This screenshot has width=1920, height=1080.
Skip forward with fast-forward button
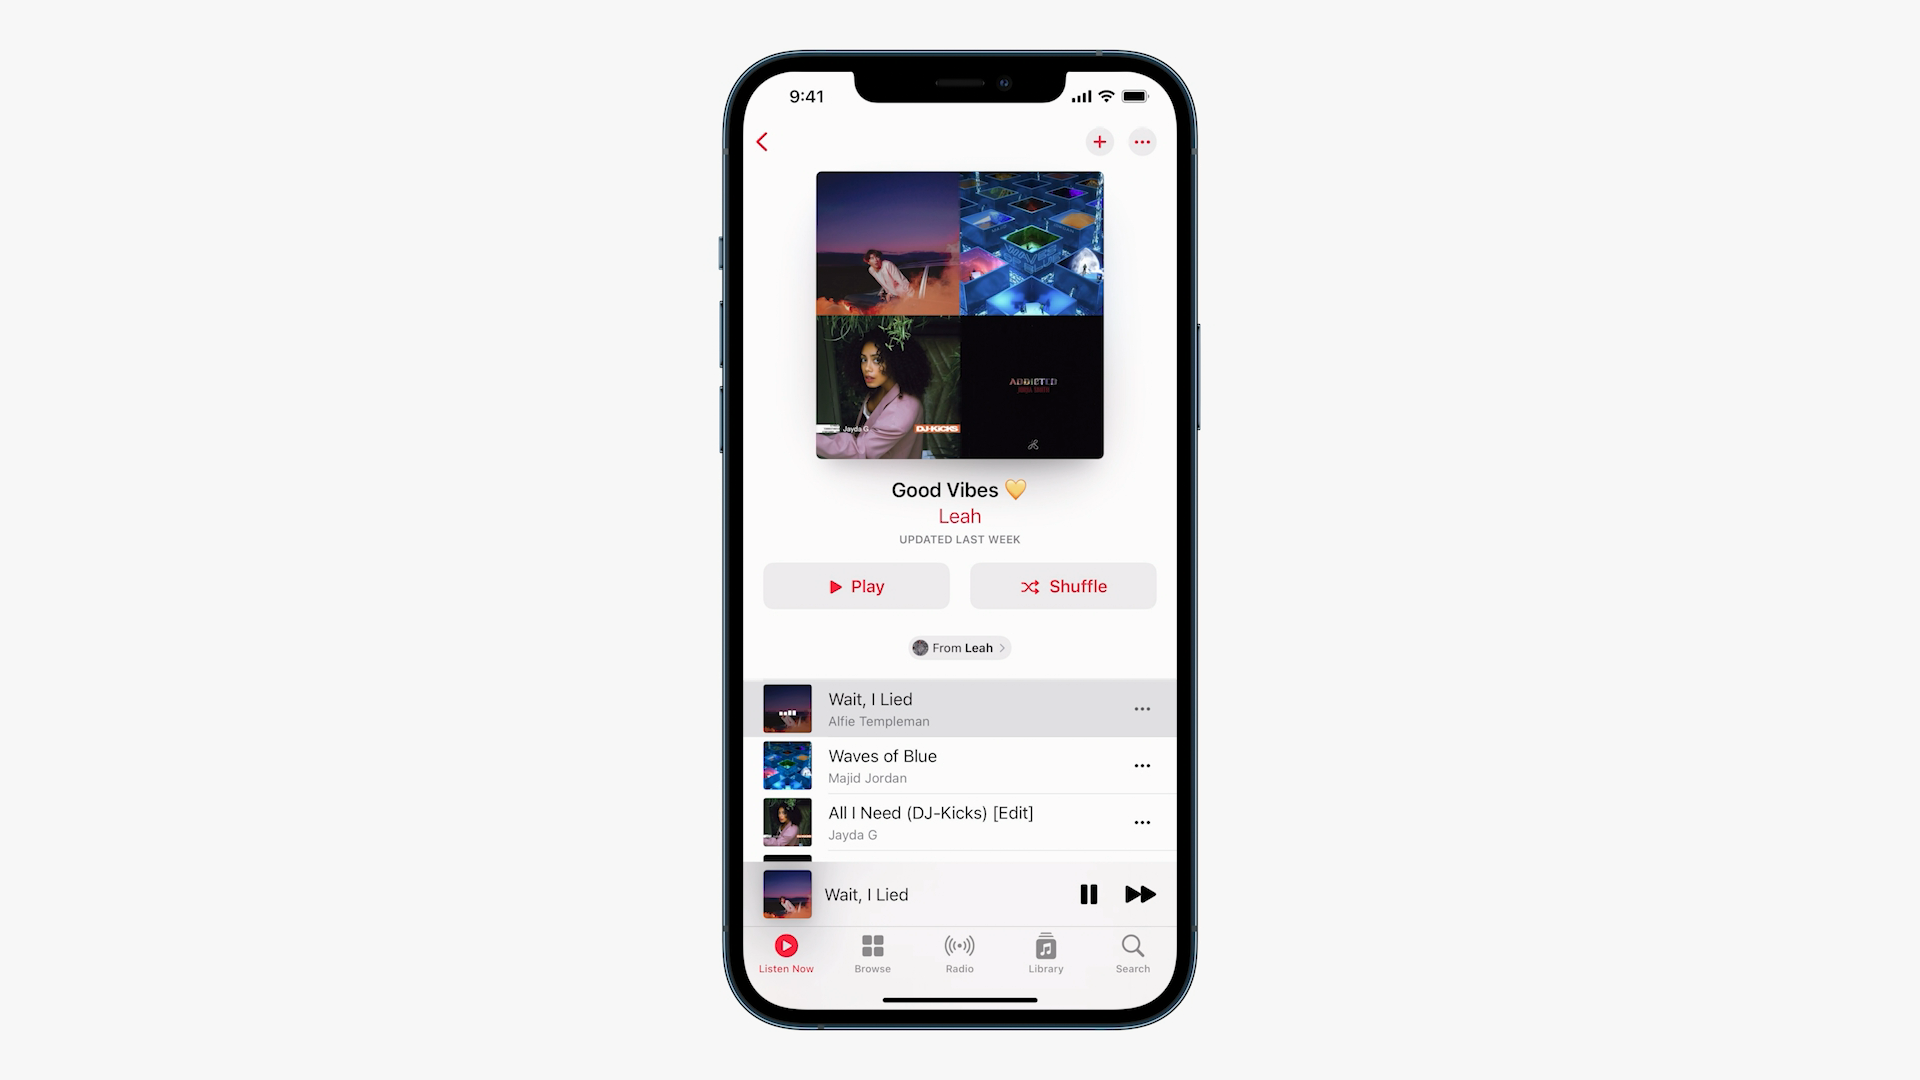[1139, 894]
